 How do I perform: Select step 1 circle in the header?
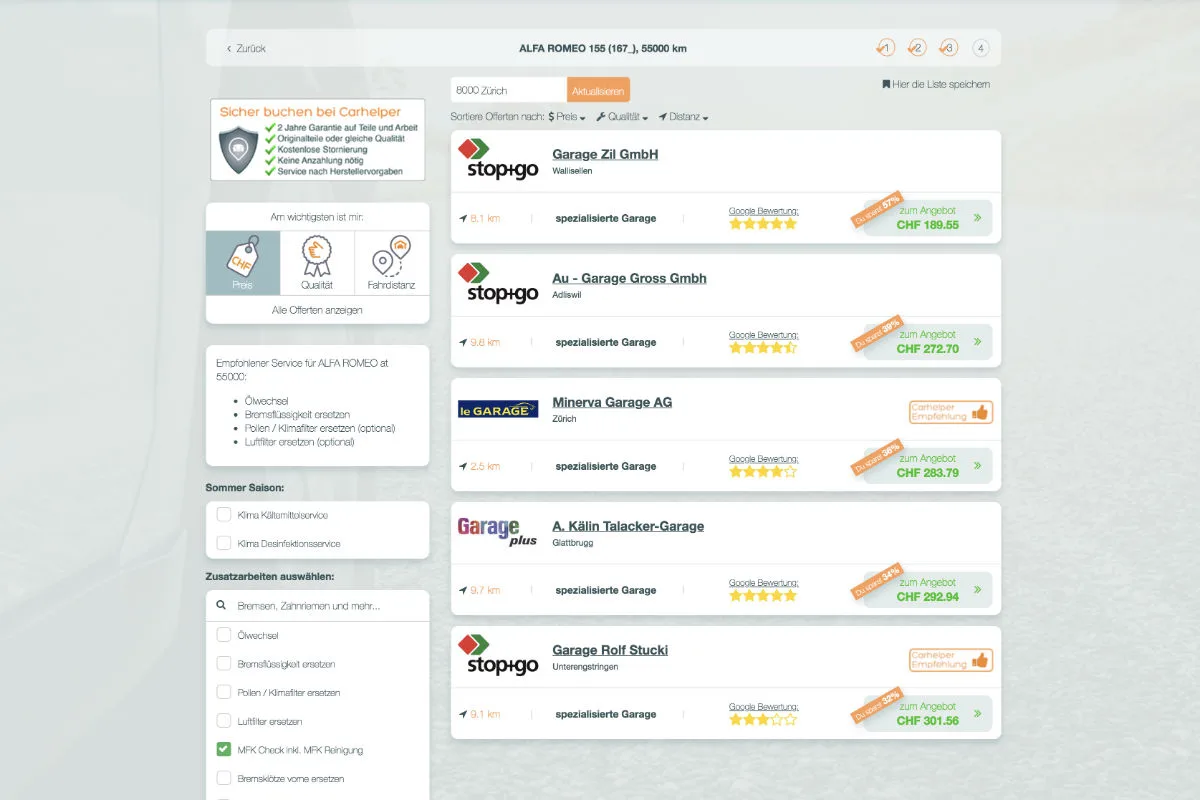[x=886, y=48]
